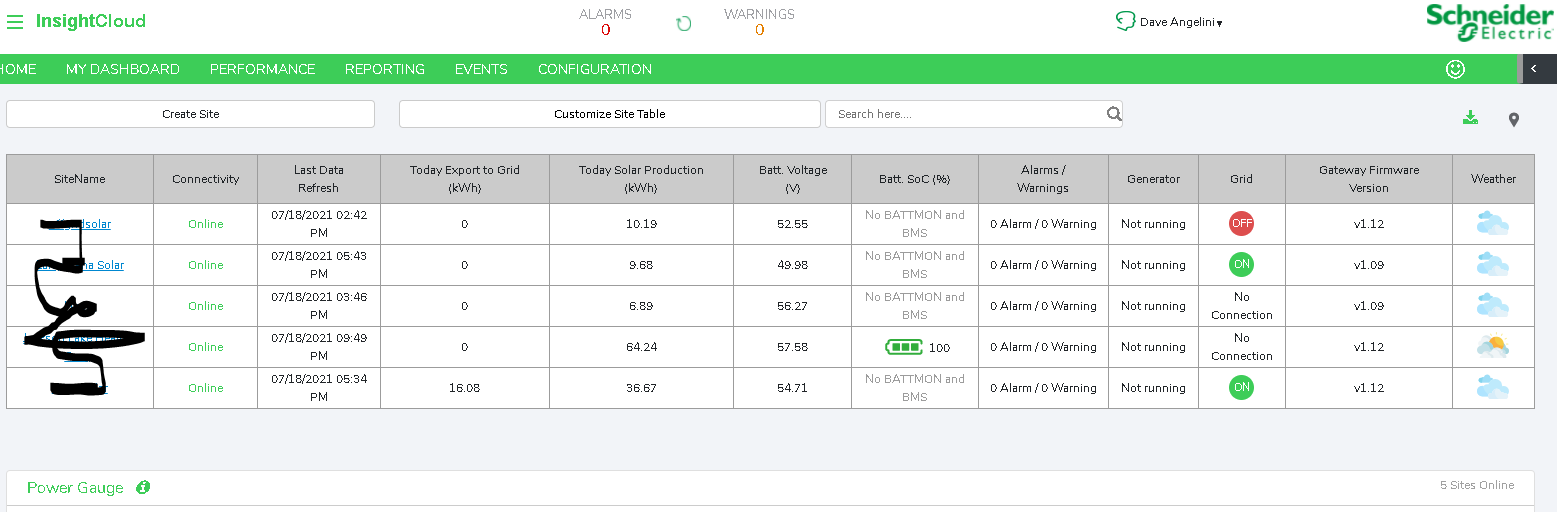Click the ON grid indicator for 07/18/2021 05:43 PM row
The height and width of the screenshot is (512, 1557).
(x=1241, y=265)
